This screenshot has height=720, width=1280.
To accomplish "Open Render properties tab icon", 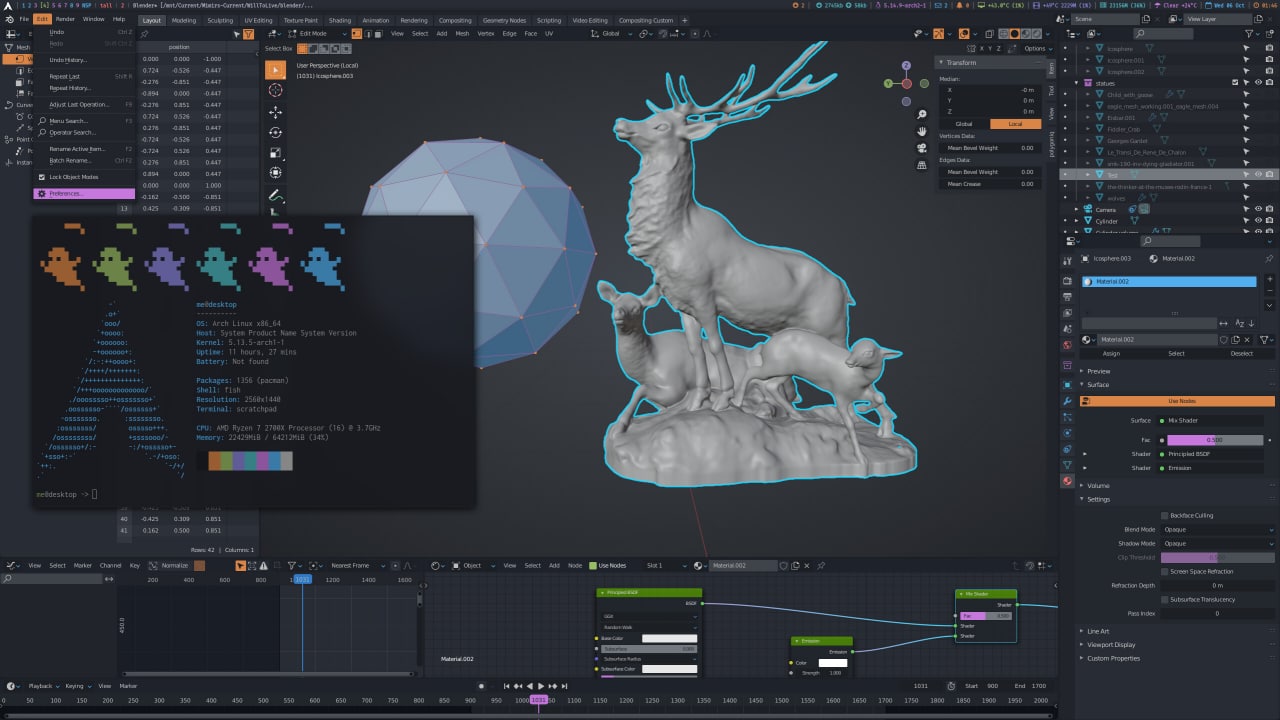I will (1067, 281).
